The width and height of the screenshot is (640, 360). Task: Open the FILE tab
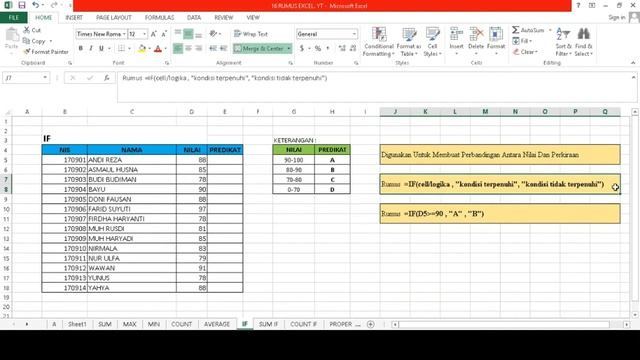click(x=14, y=18)
